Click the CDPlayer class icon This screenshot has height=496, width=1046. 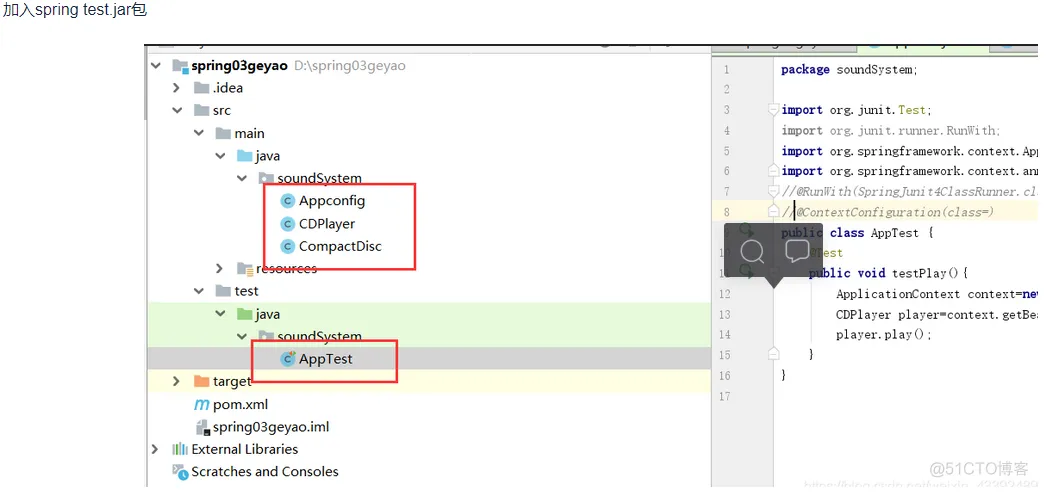[x=288, y=223]
